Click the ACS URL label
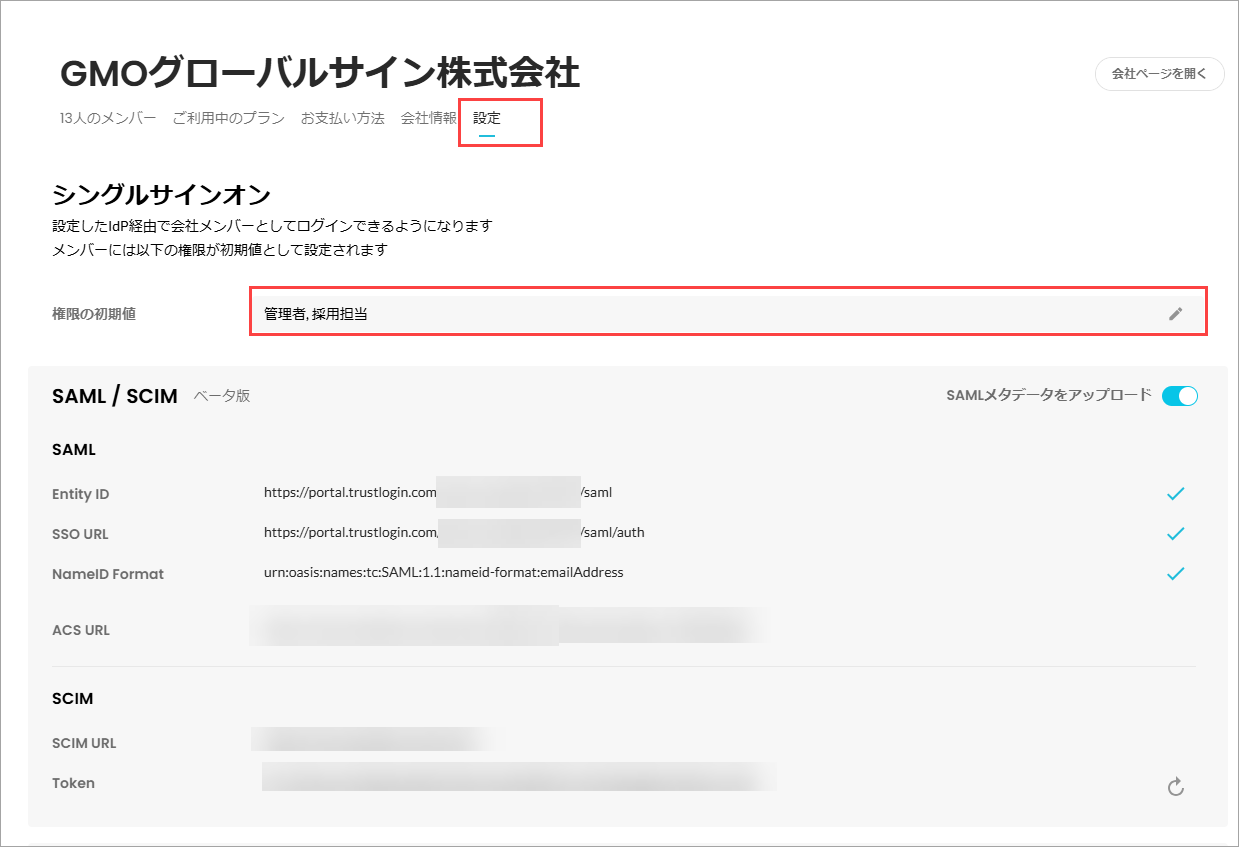 coord(81,630)
